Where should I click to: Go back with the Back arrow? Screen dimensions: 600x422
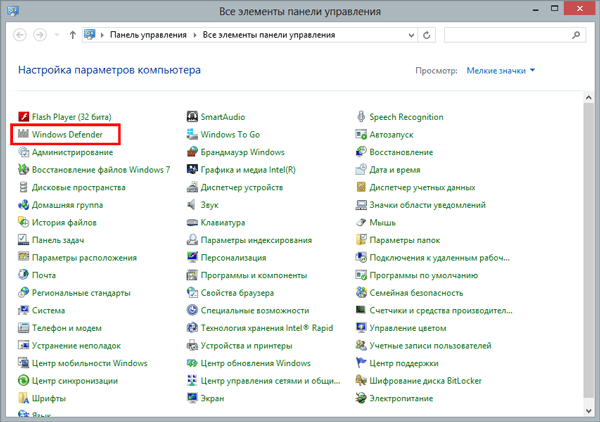[20, 35]
